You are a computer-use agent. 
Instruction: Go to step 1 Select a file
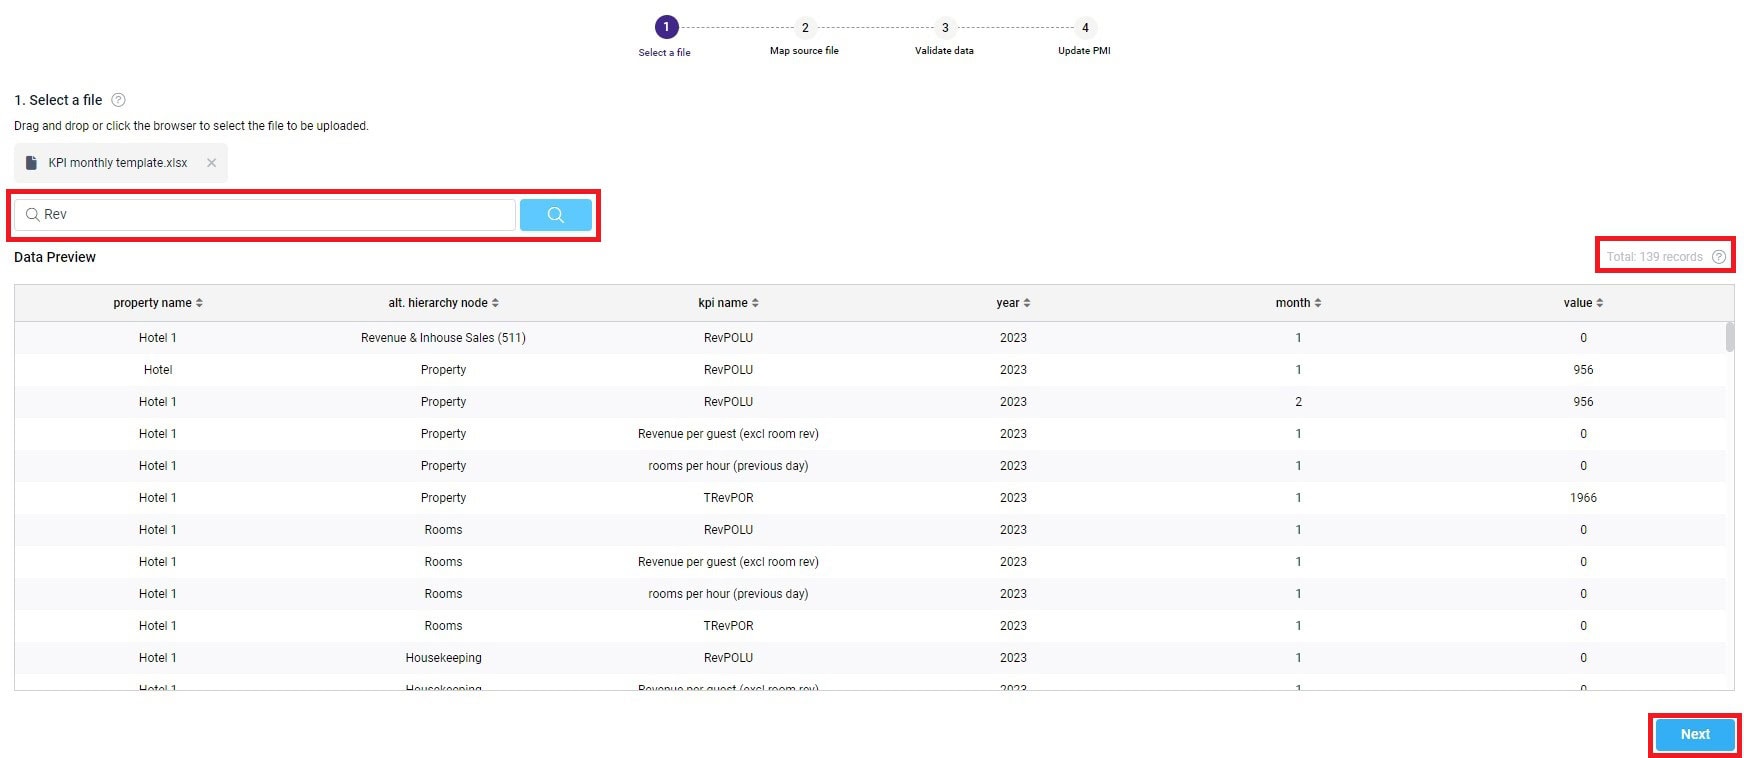[666, 28]
